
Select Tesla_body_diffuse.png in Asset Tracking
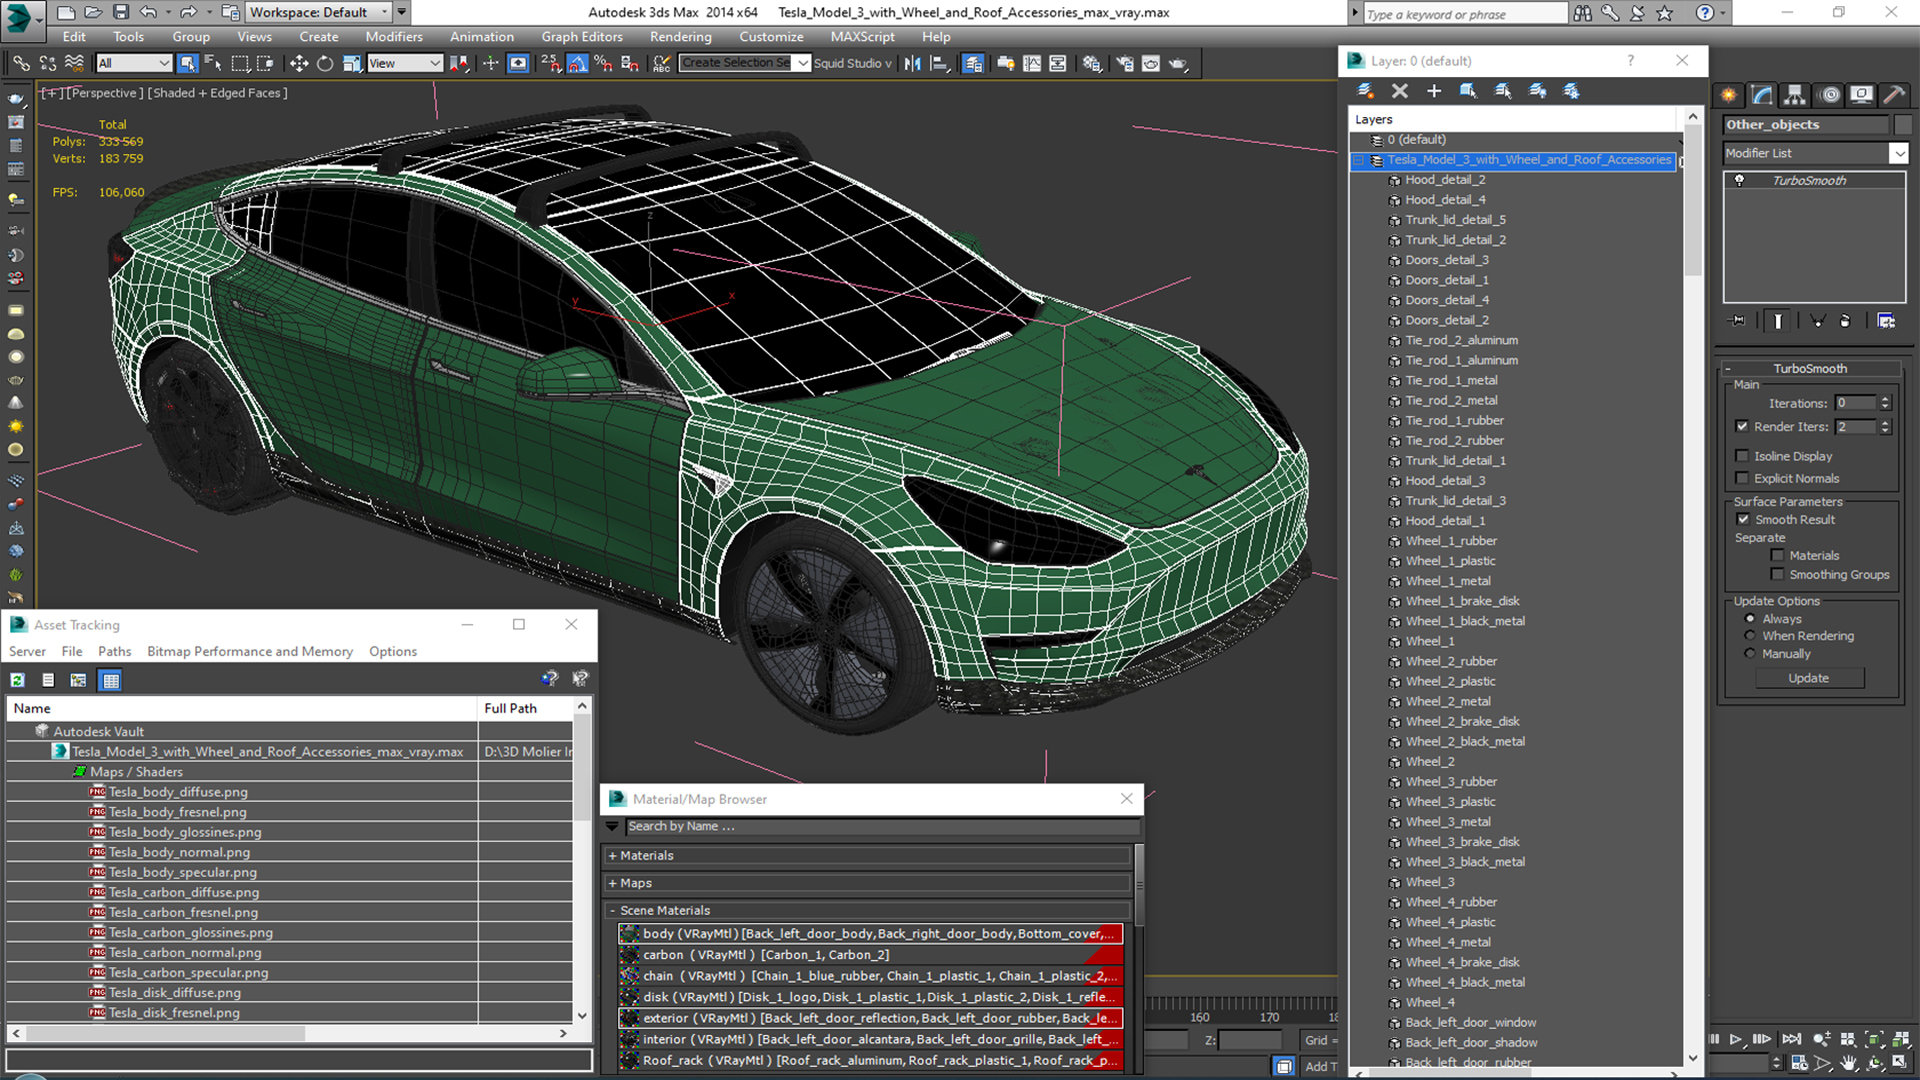178,792
